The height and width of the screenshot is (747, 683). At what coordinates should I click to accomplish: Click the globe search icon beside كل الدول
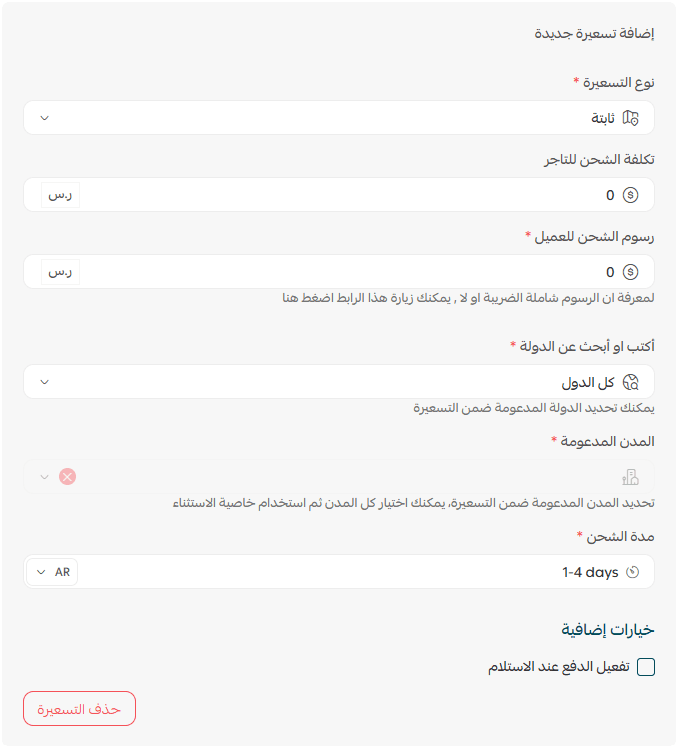coord(630,382)
